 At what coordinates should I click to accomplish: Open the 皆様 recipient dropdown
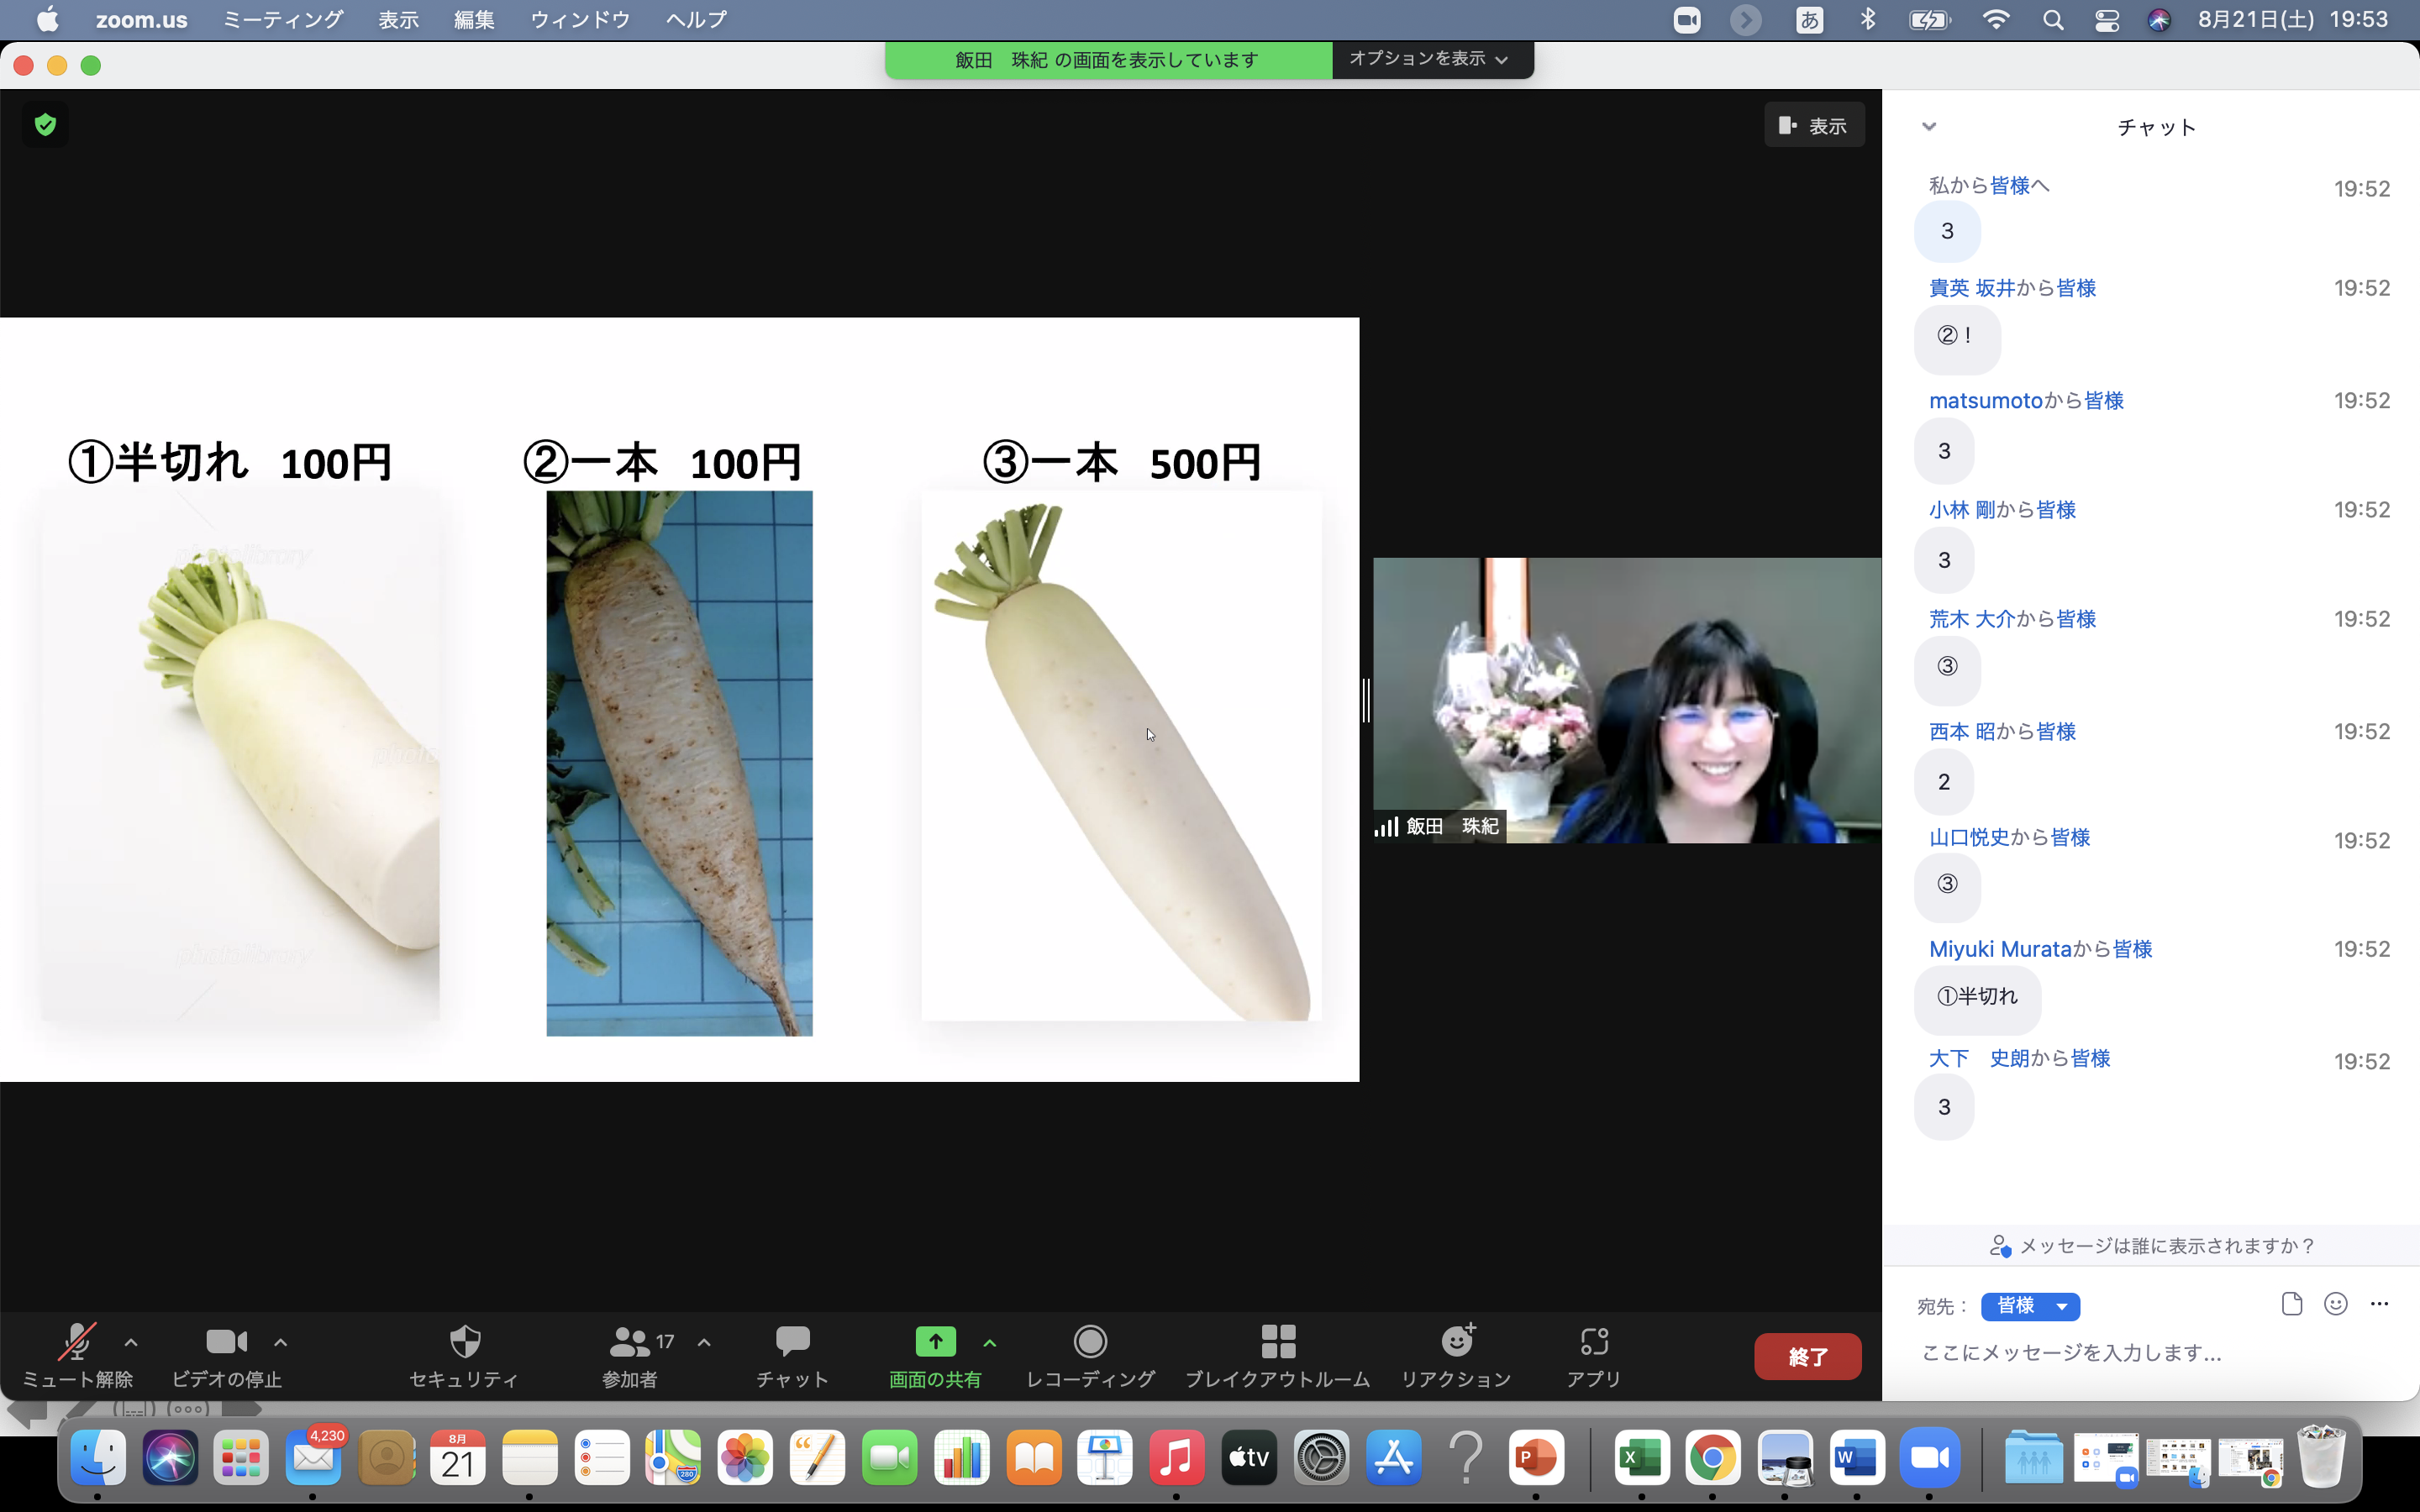[x=2029, y=1306]
